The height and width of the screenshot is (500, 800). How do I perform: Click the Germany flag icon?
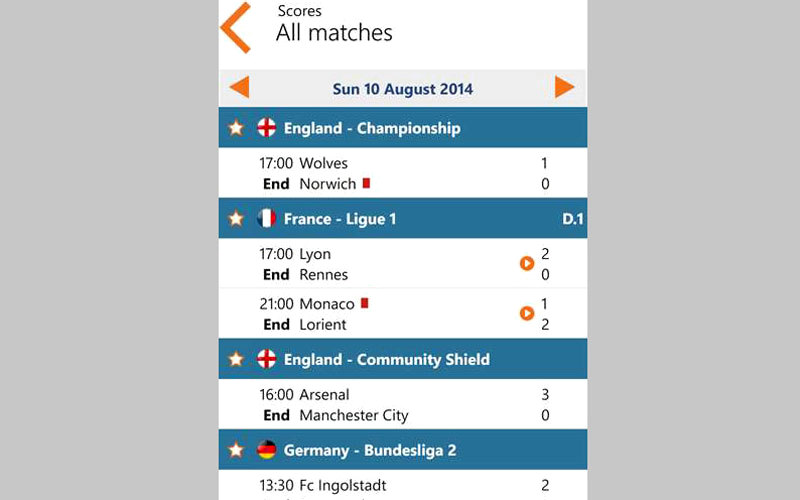coord(267,450)
